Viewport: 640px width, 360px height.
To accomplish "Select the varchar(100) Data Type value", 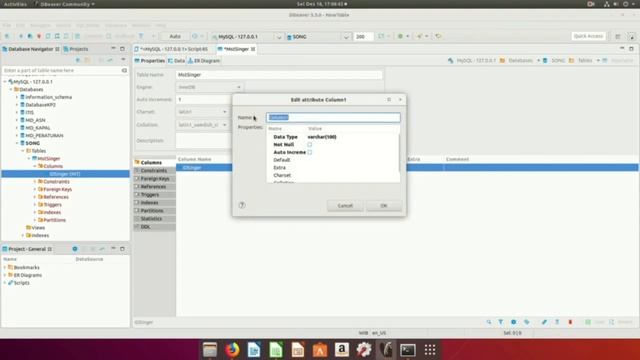I will pos(322,137).
